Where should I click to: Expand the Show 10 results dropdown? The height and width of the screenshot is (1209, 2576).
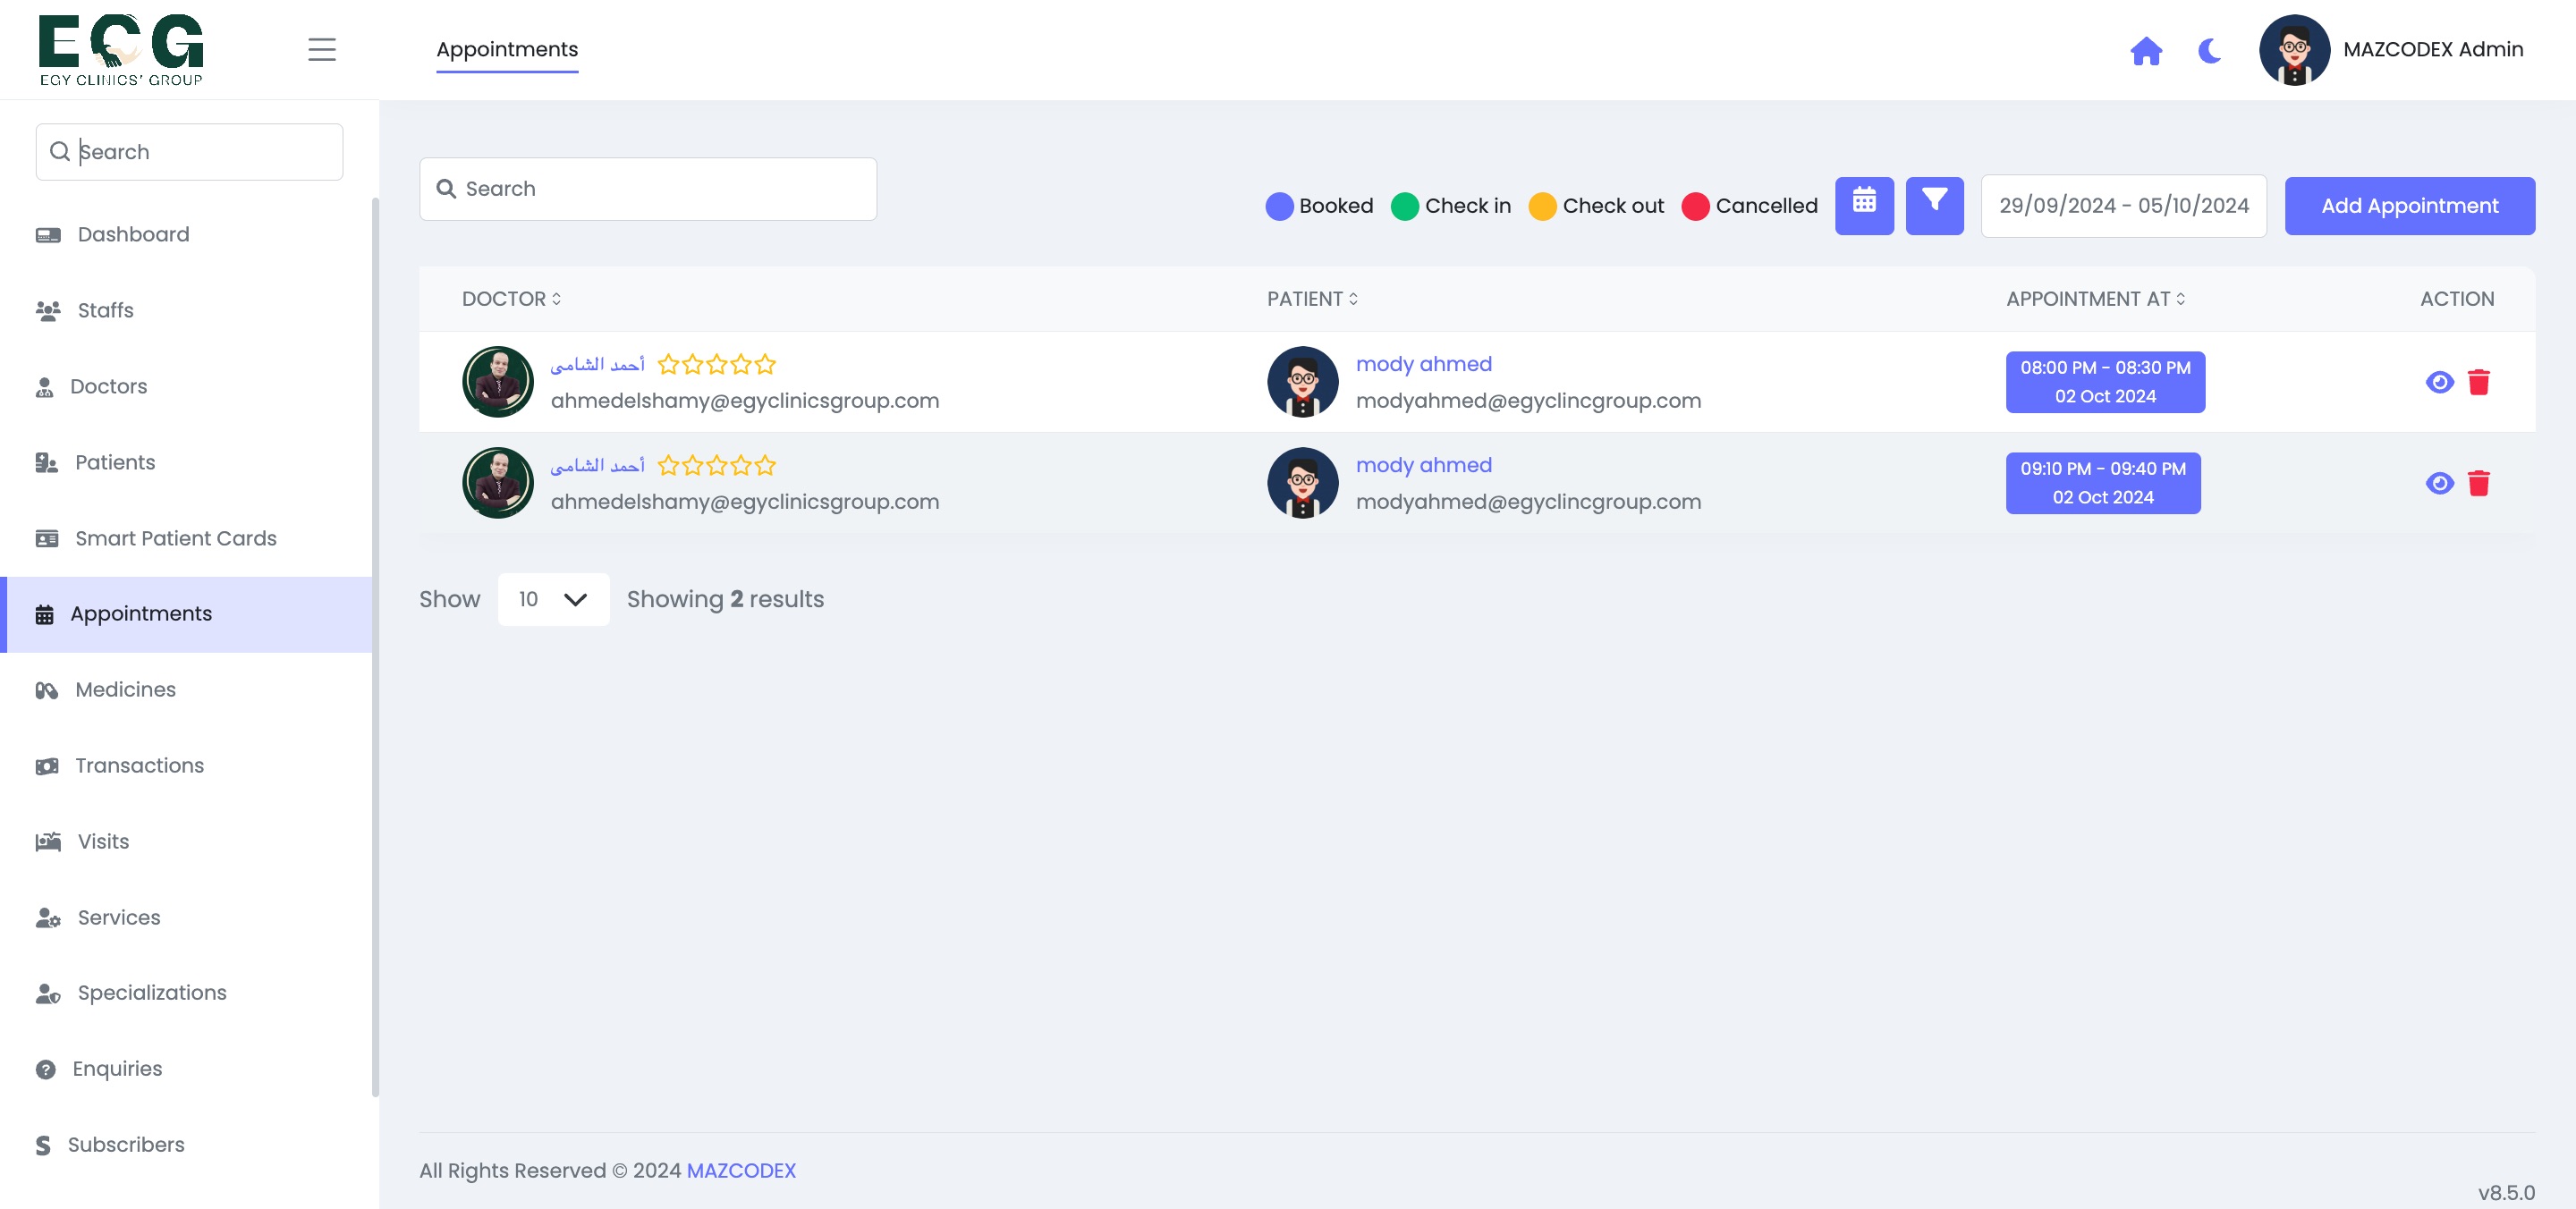(553, 599)
